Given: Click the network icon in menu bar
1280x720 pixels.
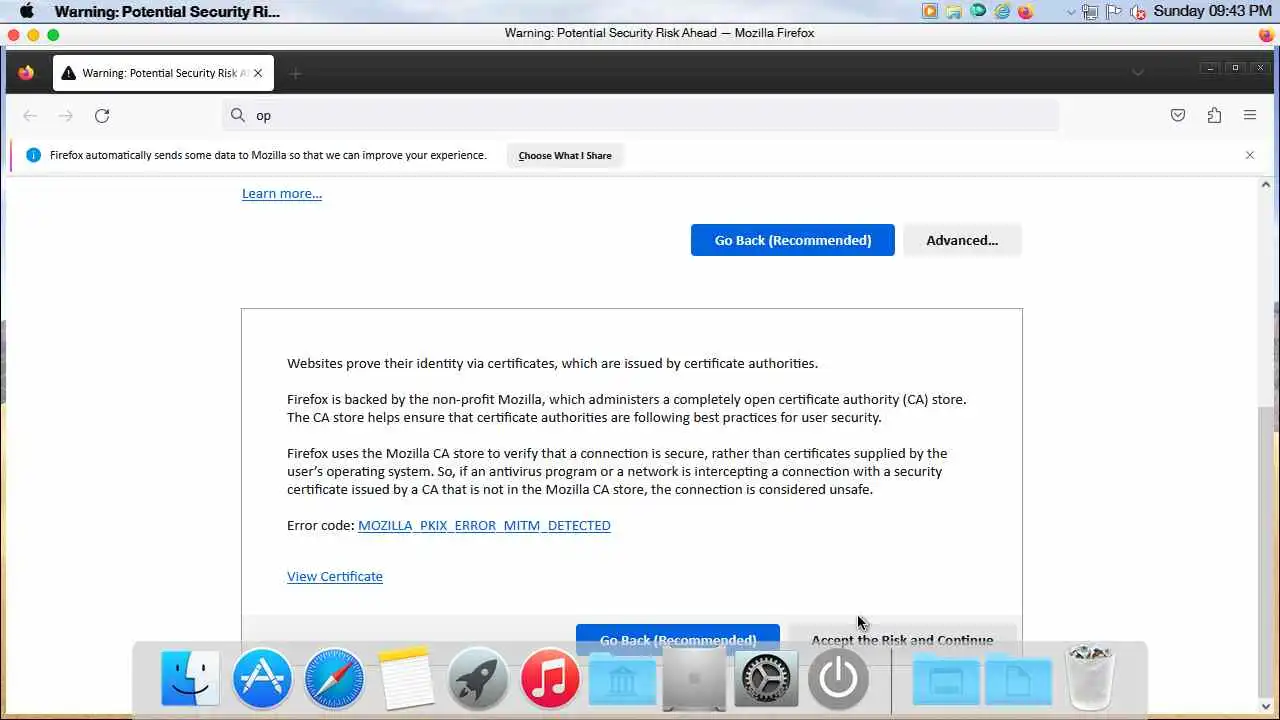Looking at the screenshot, I should [1090, 12].
